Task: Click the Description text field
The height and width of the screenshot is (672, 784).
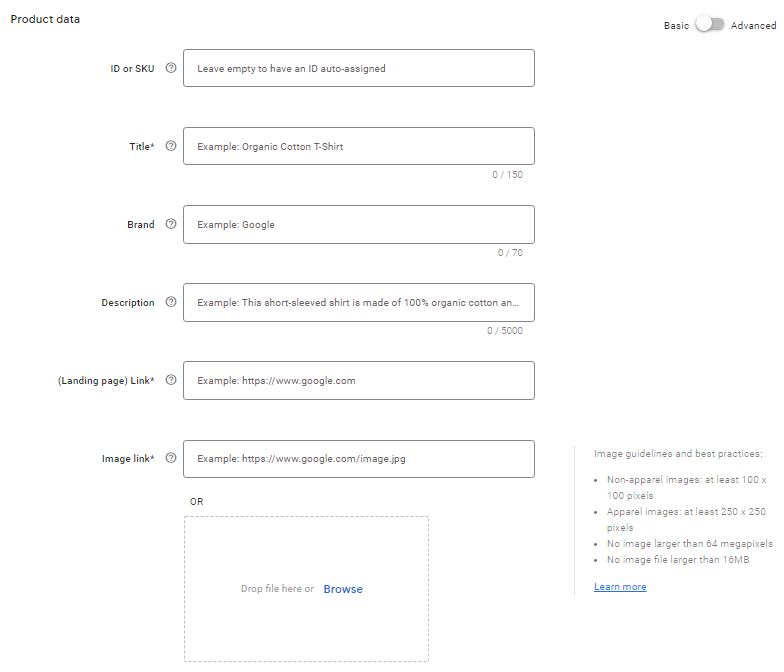Action: pyautogui.click(x=358, y=302)
